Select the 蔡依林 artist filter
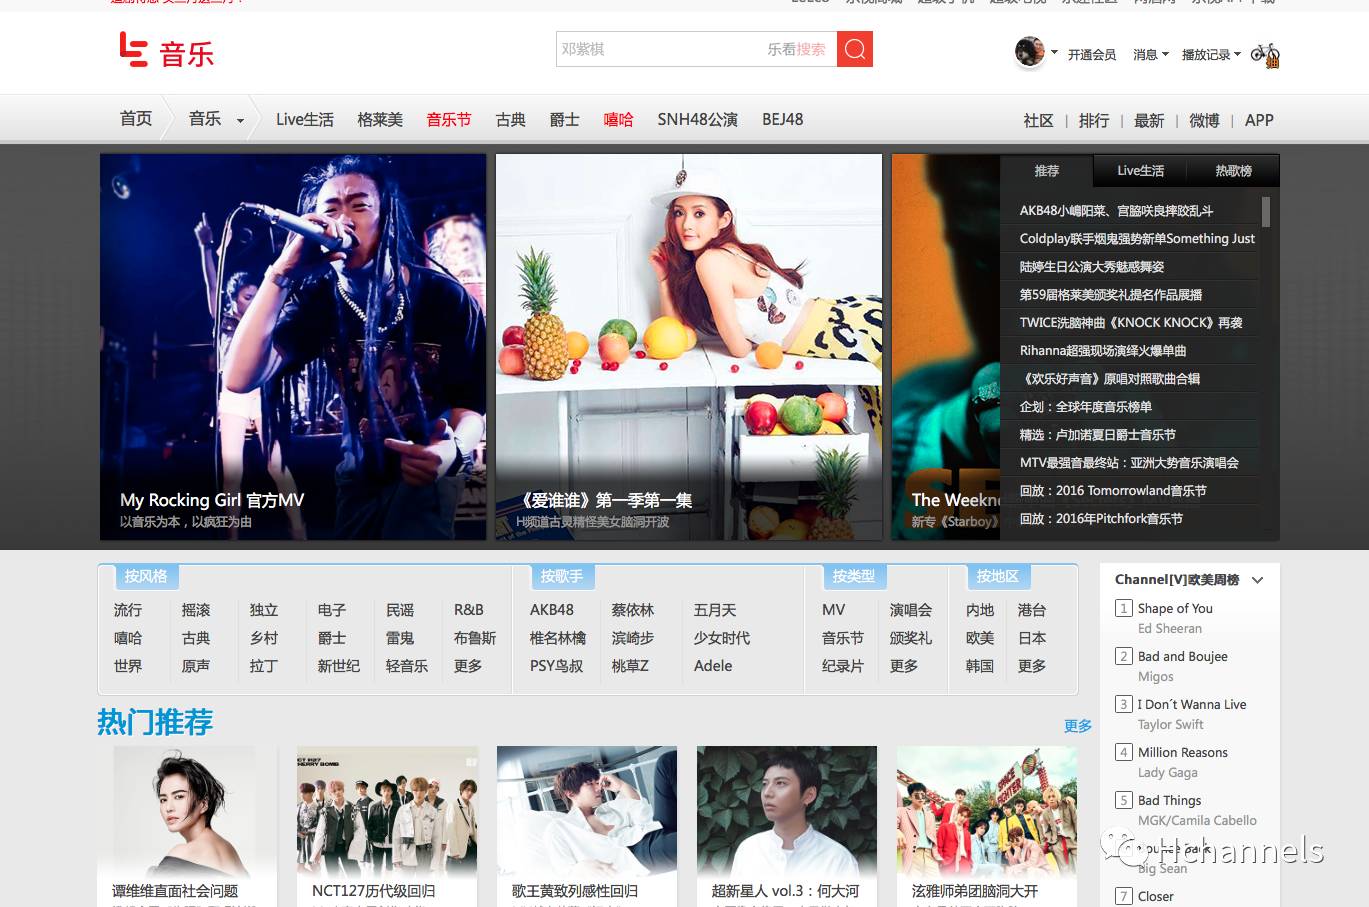Screen dimensions: 1369x907 [633, 610]
